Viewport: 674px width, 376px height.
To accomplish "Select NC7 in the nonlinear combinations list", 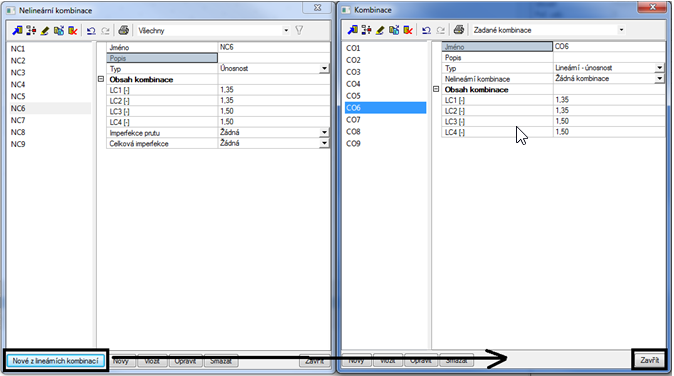I will coord(18,120).
